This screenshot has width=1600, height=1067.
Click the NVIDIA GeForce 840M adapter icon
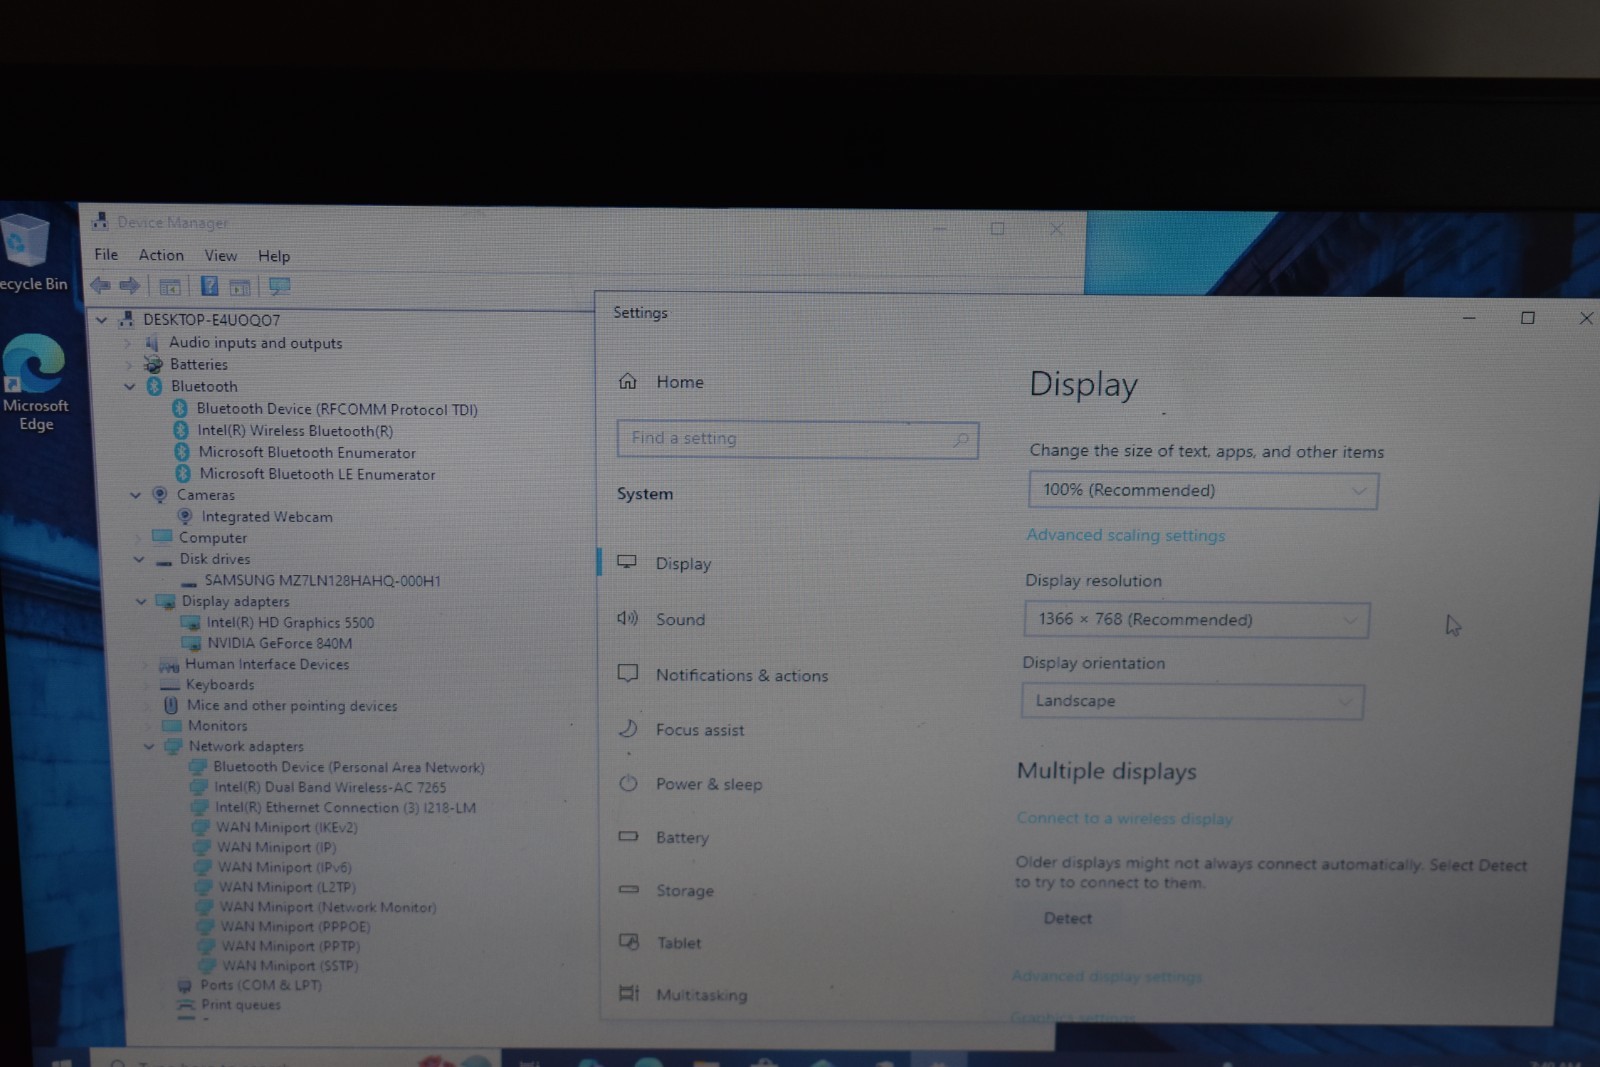[191, 643]
